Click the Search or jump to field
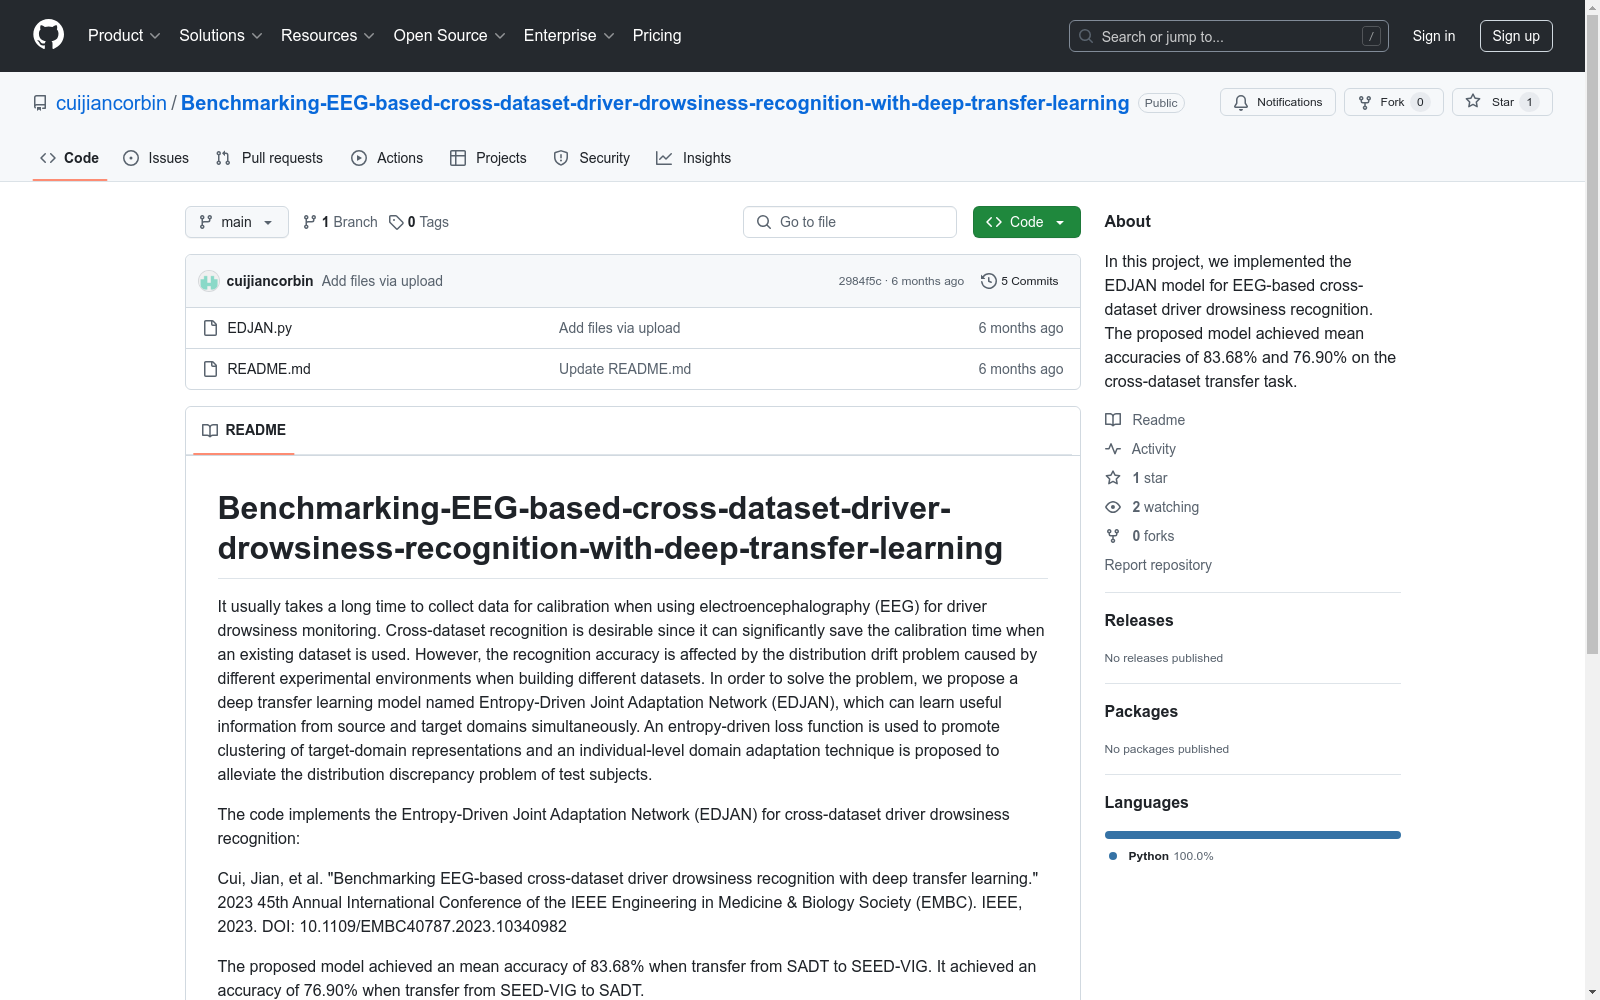 (x=1229, y=36)
